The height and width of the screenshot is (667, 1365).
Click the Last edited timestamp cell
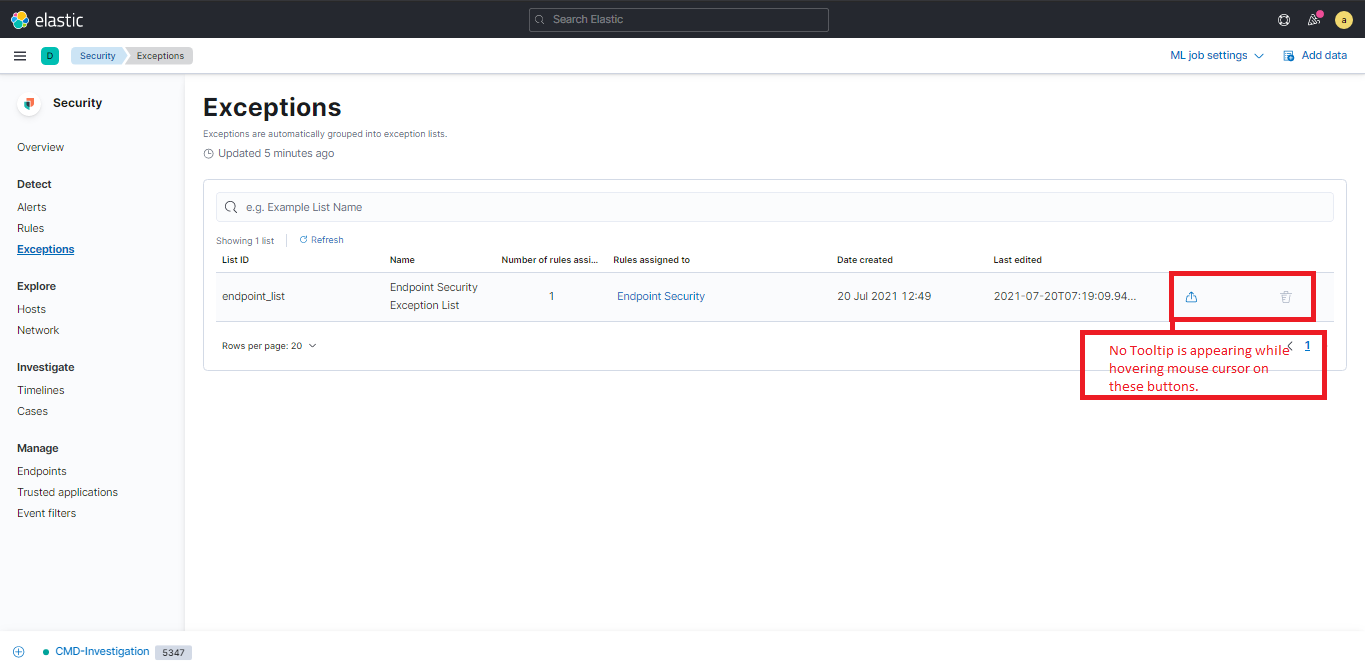[x=1065, y=296]
